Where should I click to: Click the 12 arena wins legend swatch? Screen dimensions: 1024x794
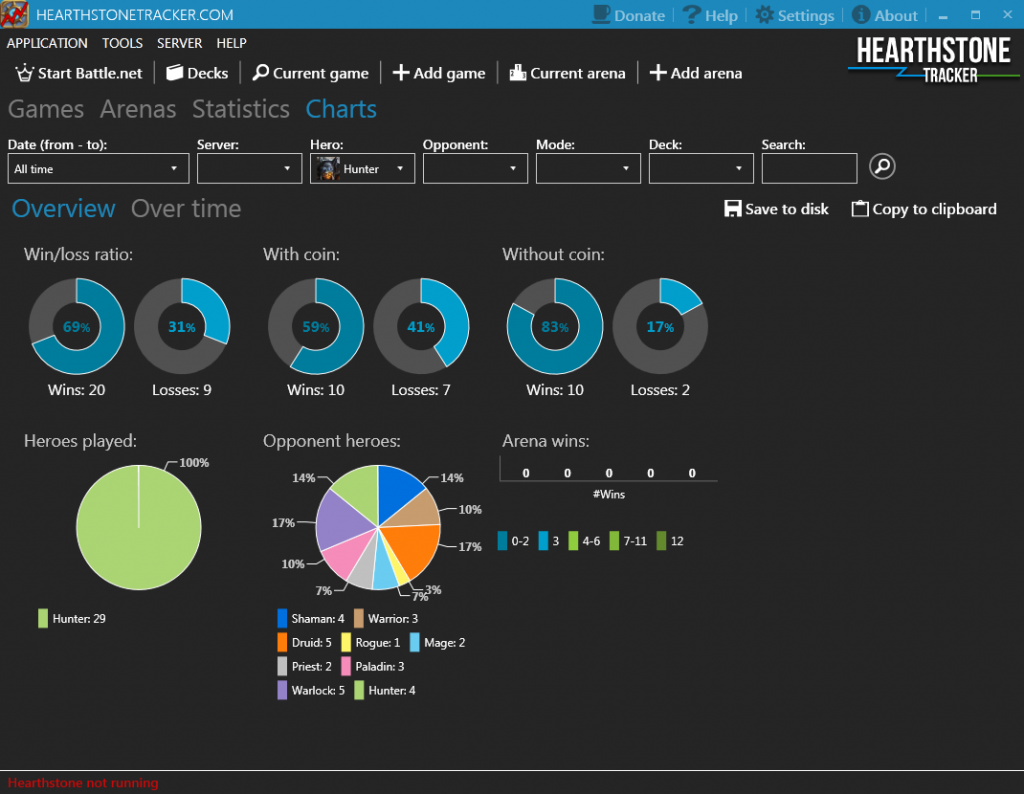click(662, 541)
